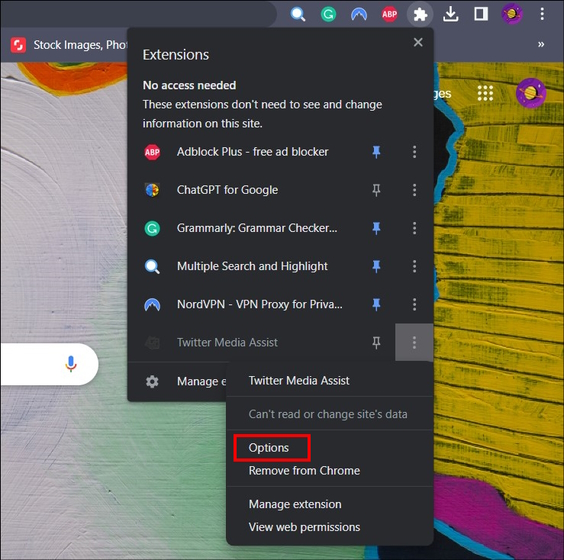
Task: Open the Adblock Plus toolbar icon
Action: 390,14
